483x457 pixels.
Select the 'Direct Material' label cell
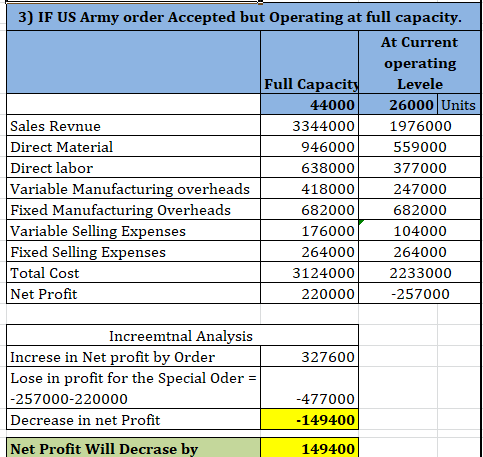[133, 146]
